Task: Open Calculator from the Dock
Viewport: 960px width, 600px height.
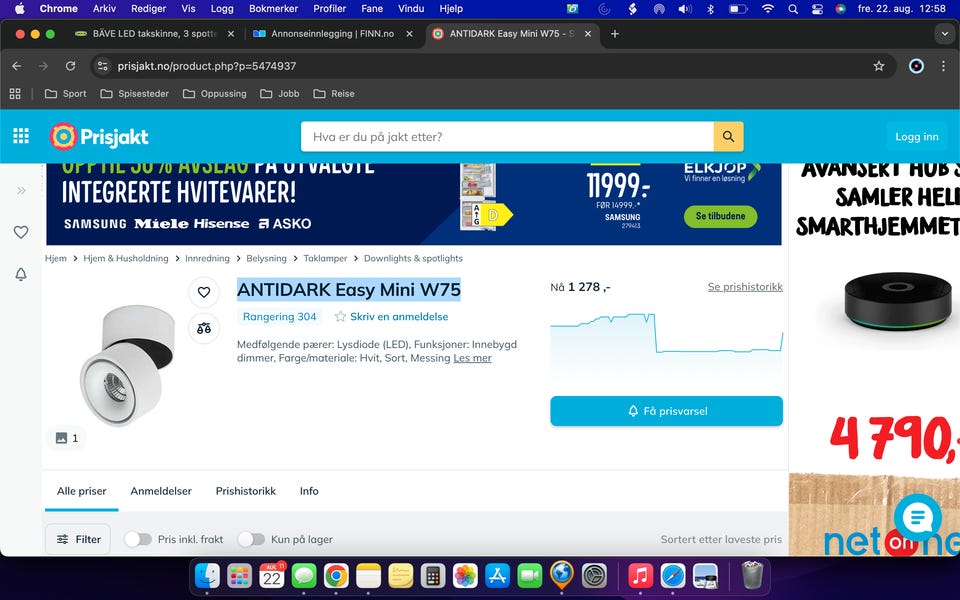Action: pyautogui.click(x=433, y=576)
